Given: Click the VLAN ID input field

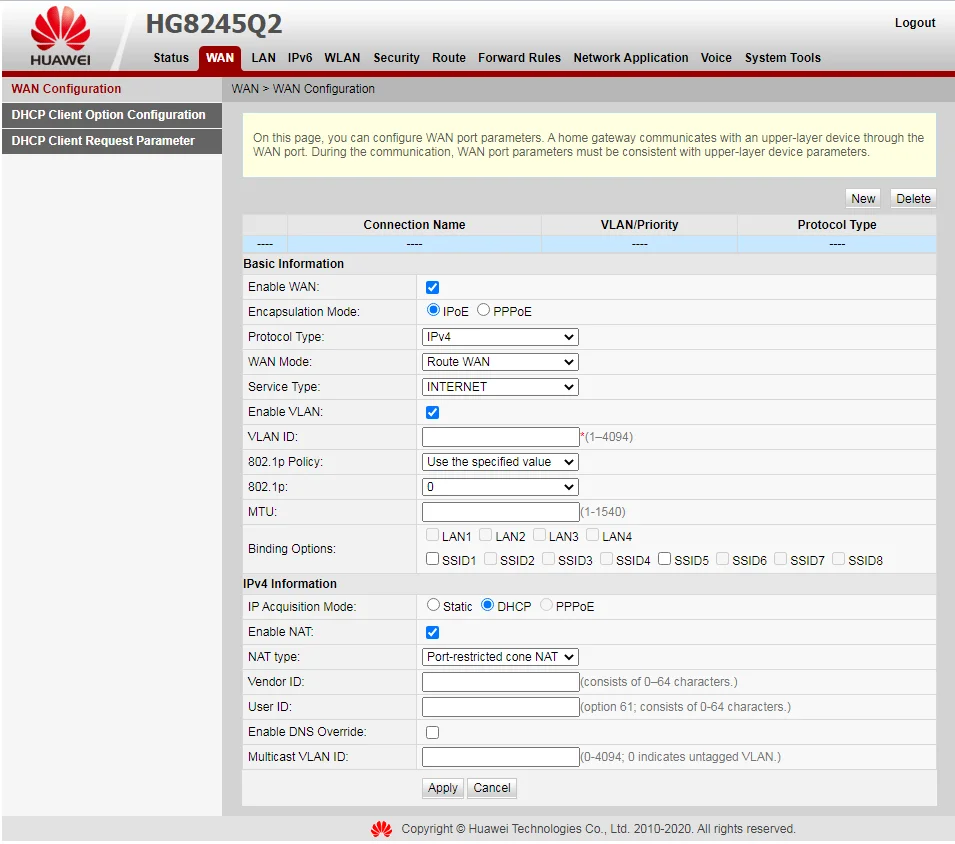Looking at the screenshot, I should (x=500, y=437).
